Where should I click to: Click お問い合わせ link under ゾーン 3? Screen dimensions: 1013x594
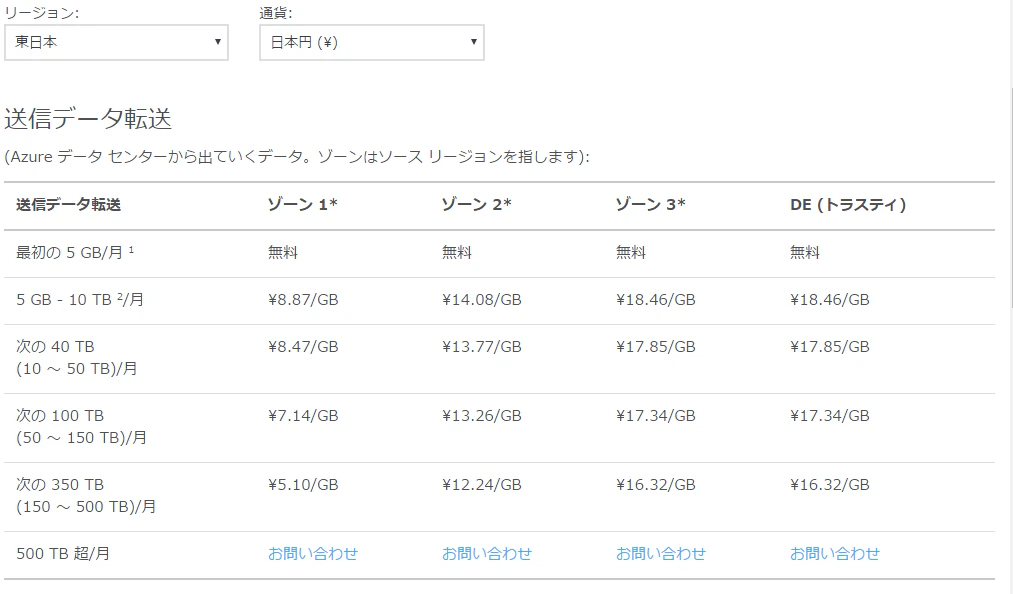pyautogui.click(x=660, y=554)
